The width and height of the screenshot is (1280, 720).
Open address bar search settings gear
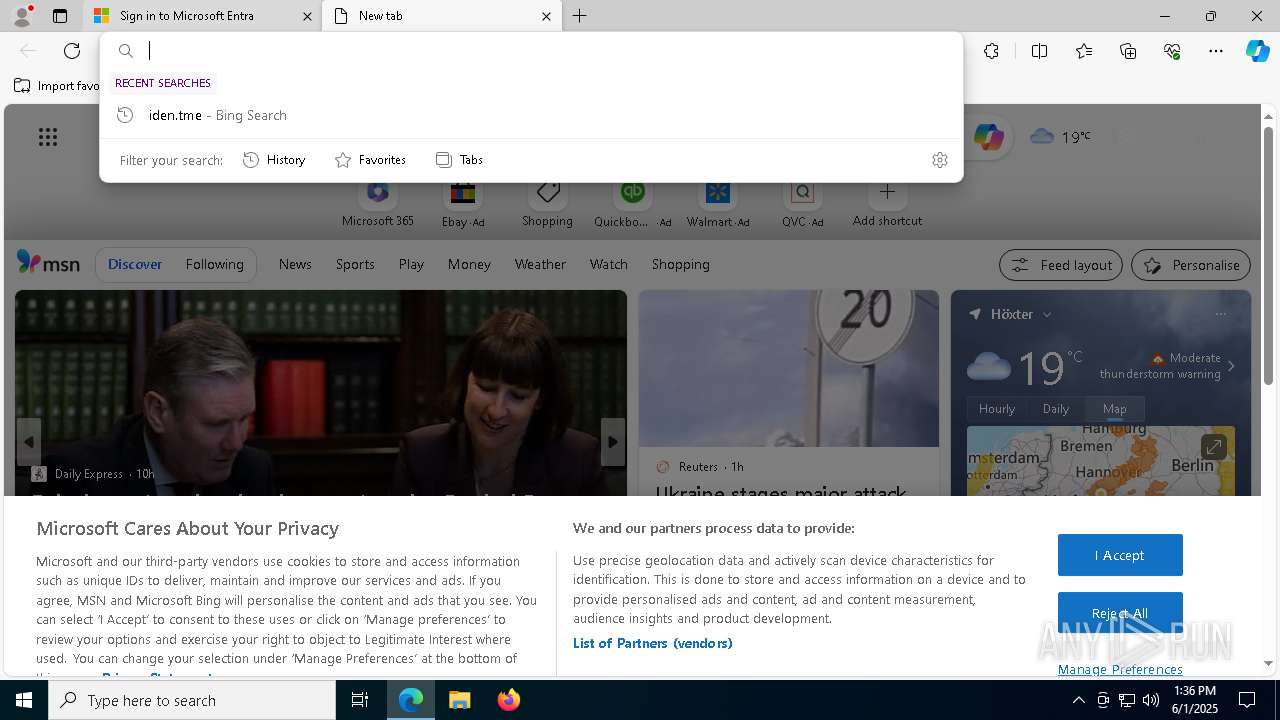click(939, 160)
